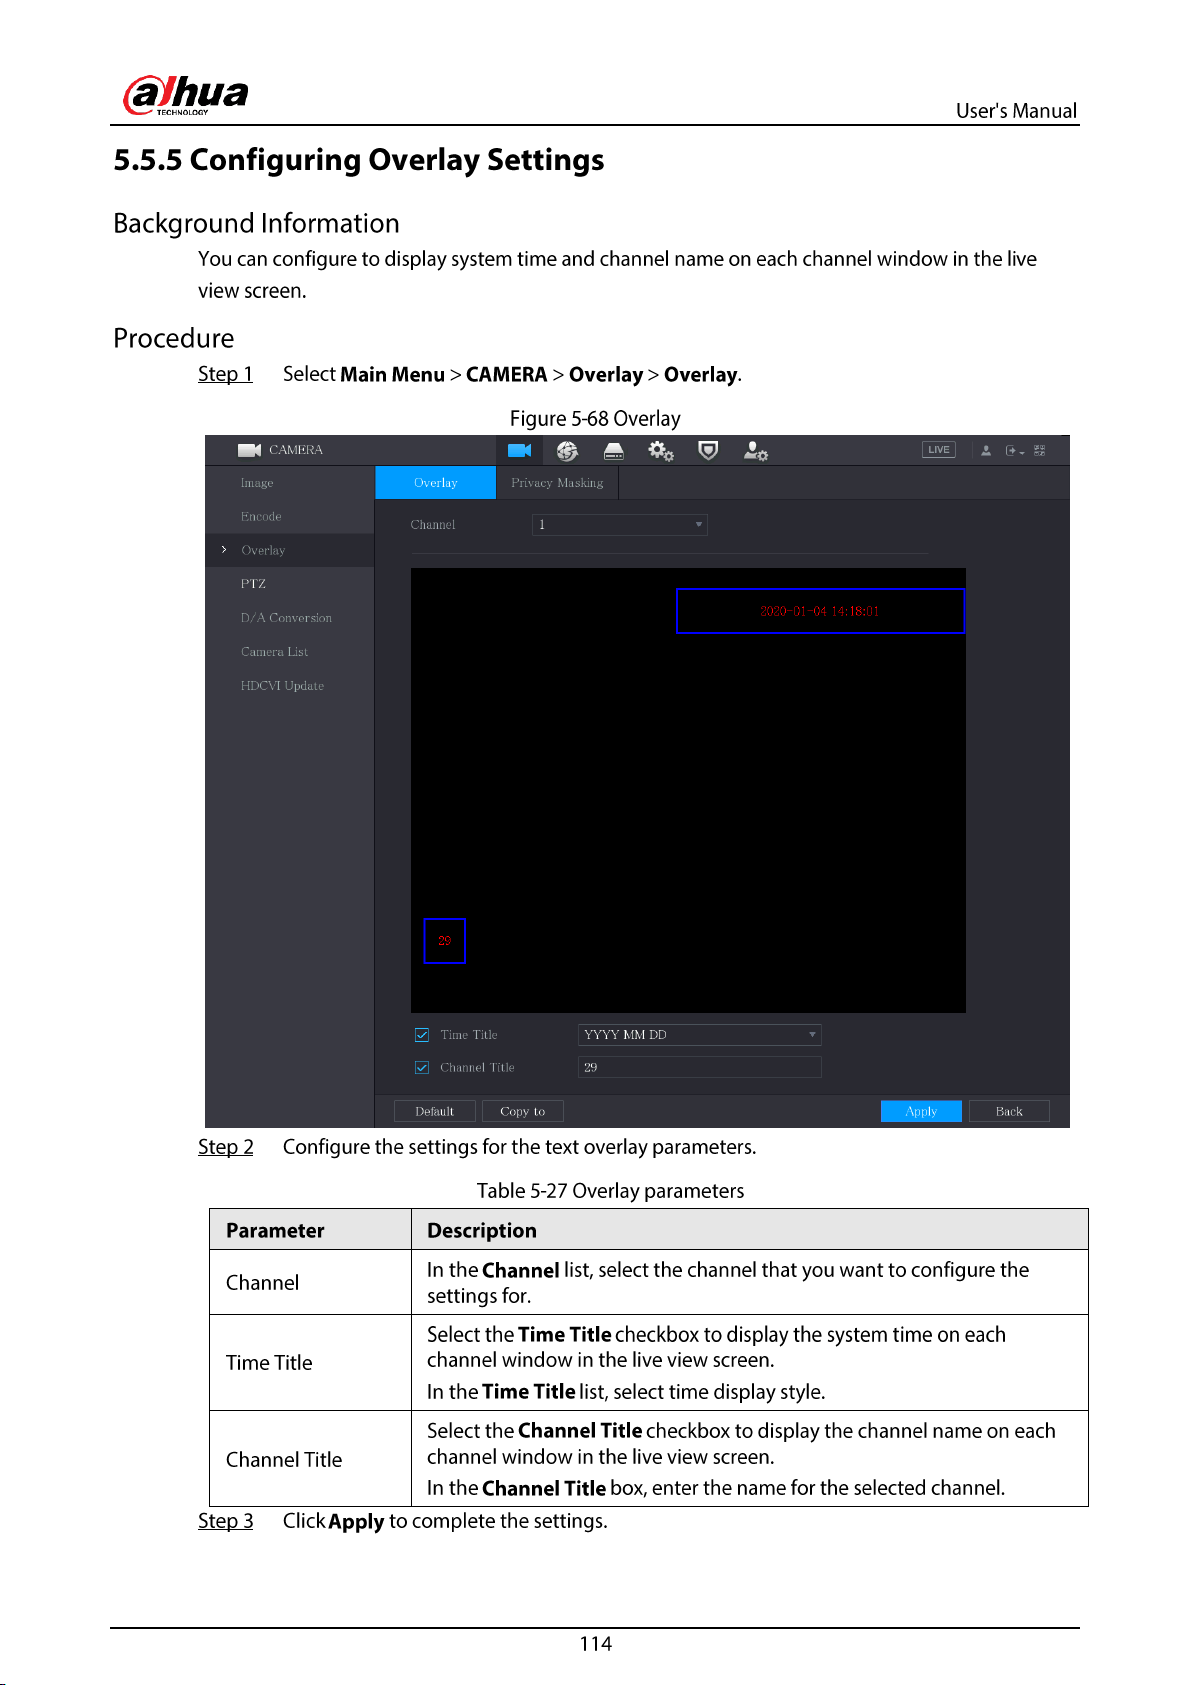Open the System gears icon
This screenshot has width=1192, height=1685.
point(661,451)
